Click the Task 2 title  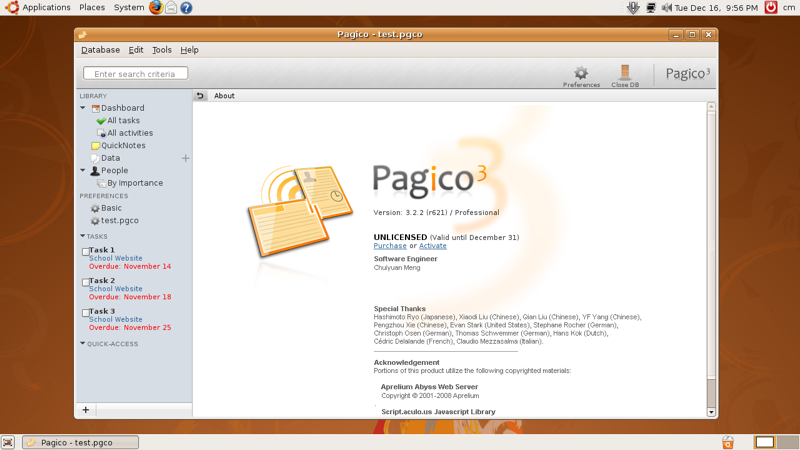(x=102, y=281)
